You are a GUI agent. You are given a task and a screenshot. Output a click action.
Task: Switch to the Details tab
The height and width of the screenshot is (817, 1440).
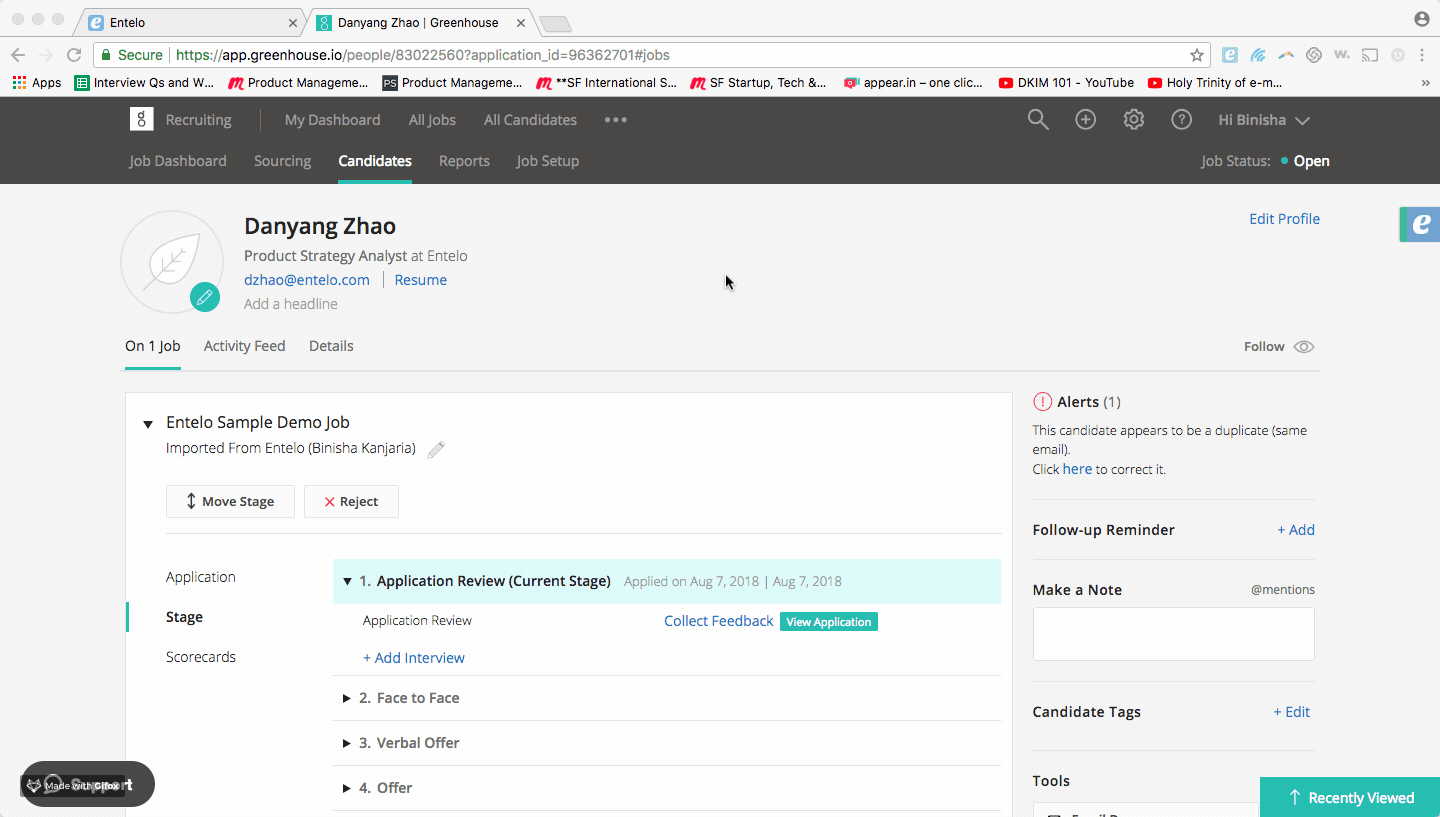(x=331, y=346)
